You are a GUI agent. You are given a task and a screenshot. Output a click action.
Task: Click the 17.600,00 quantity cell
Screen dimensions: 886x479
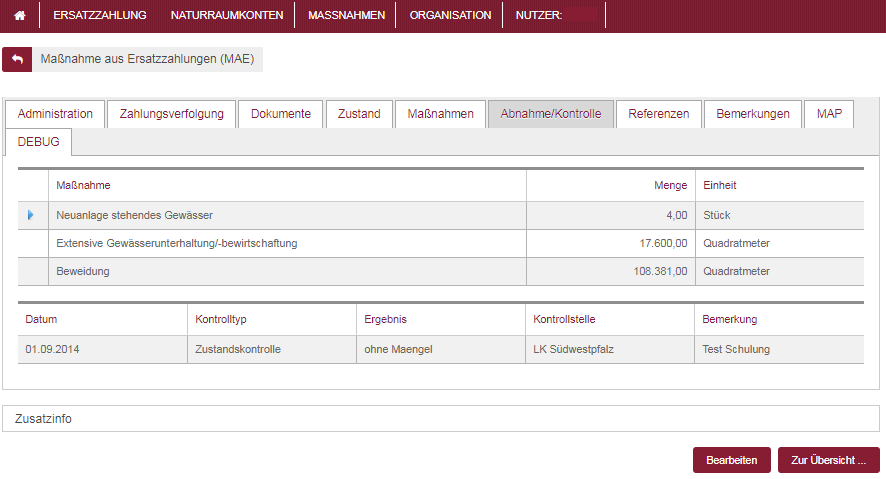(611, 243)
